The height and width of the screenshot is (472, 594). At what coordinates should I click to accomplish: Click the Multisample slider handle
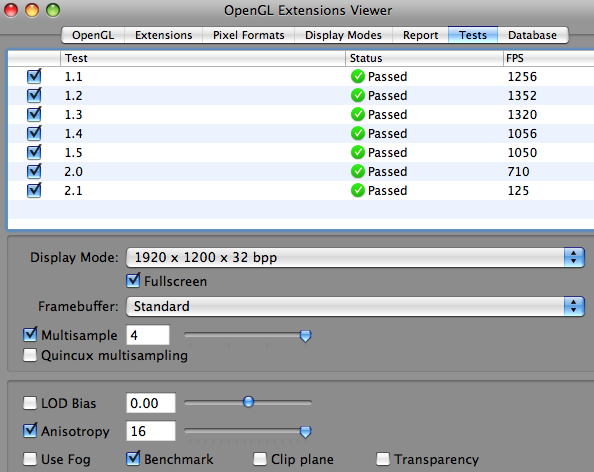pyautogui.click(x=305, y=336)
